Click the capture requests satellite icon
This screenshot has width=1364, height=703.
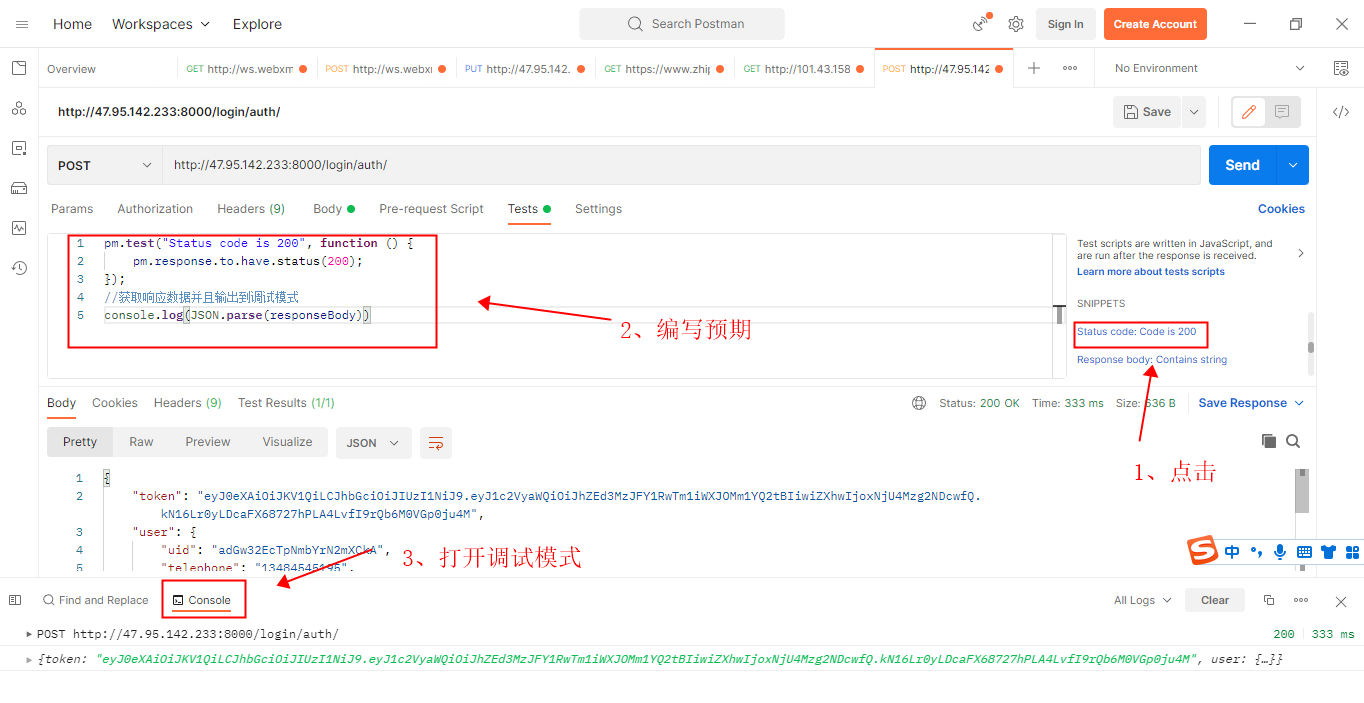981,24
